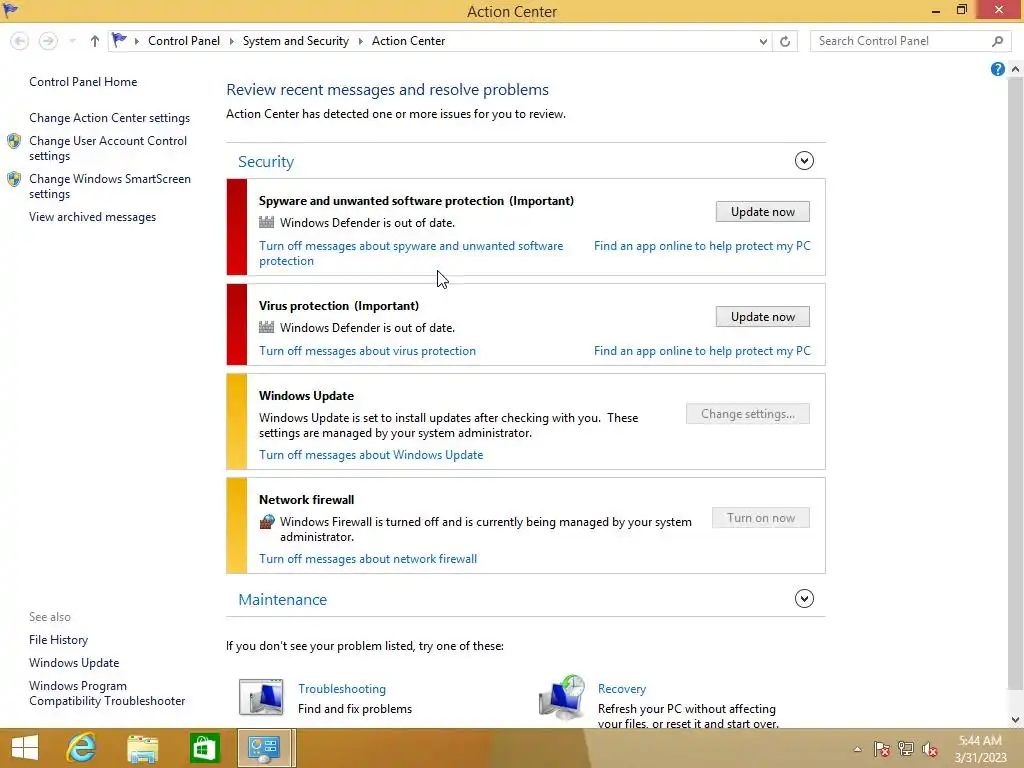This screenshot has height=768, width=1024.
Task: Update now for Virus protection
Action: 762,317
